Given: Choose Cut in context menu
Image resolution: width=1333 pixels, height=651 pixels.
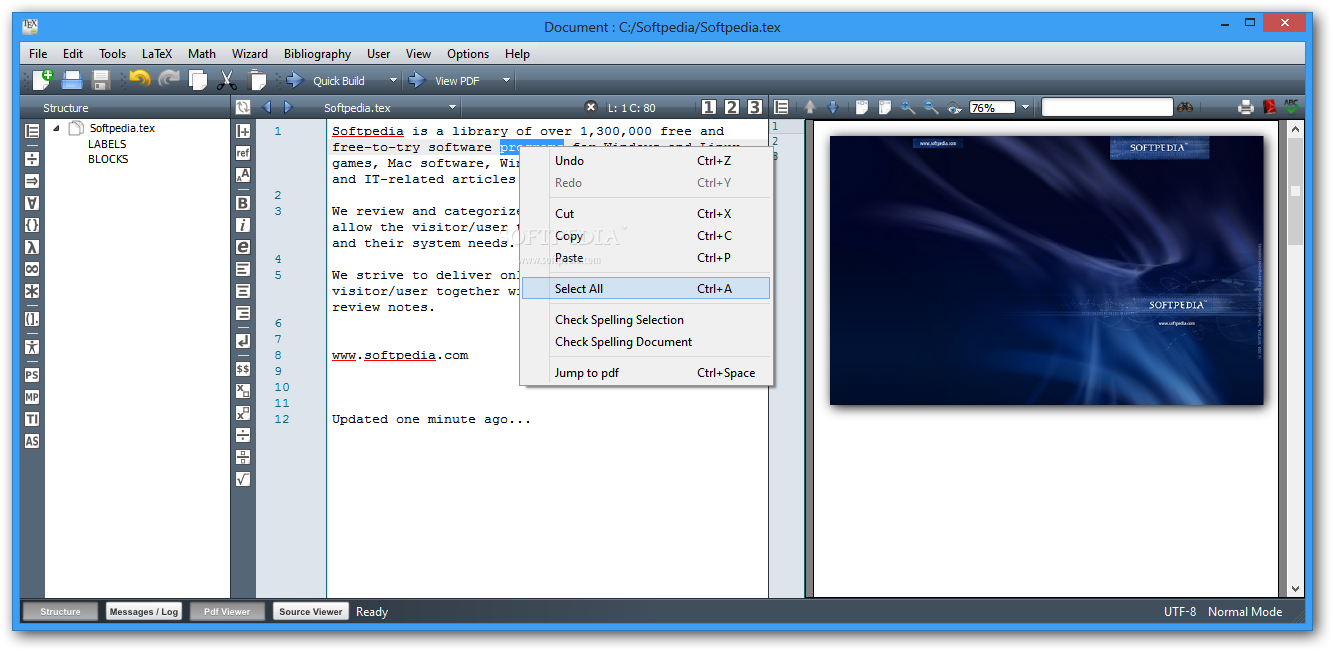Looking at the screenshot, I should 645,213.
